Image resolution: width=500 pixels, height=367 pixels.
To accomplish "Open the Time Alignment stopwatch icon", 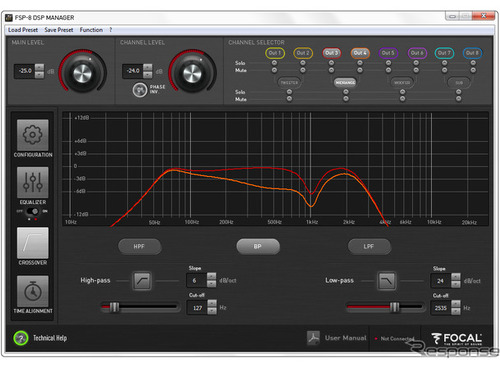I will click(x=33, y=291).
